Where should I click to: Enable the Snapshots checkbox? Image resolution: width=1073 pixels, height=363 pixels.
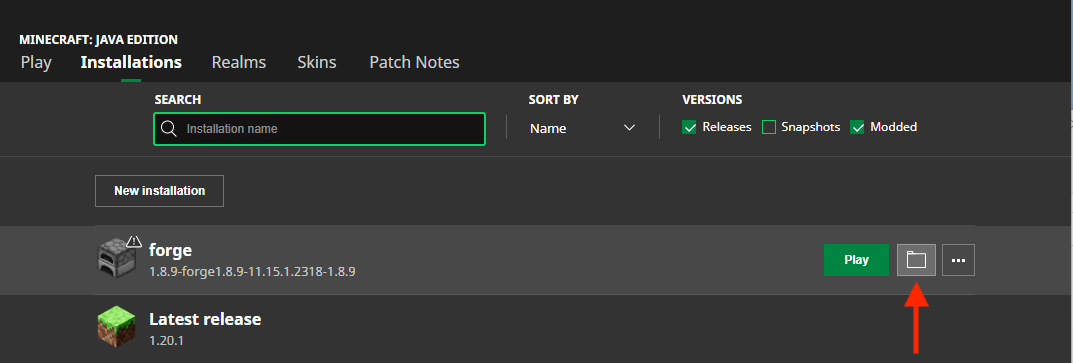(x=769, y=127)
